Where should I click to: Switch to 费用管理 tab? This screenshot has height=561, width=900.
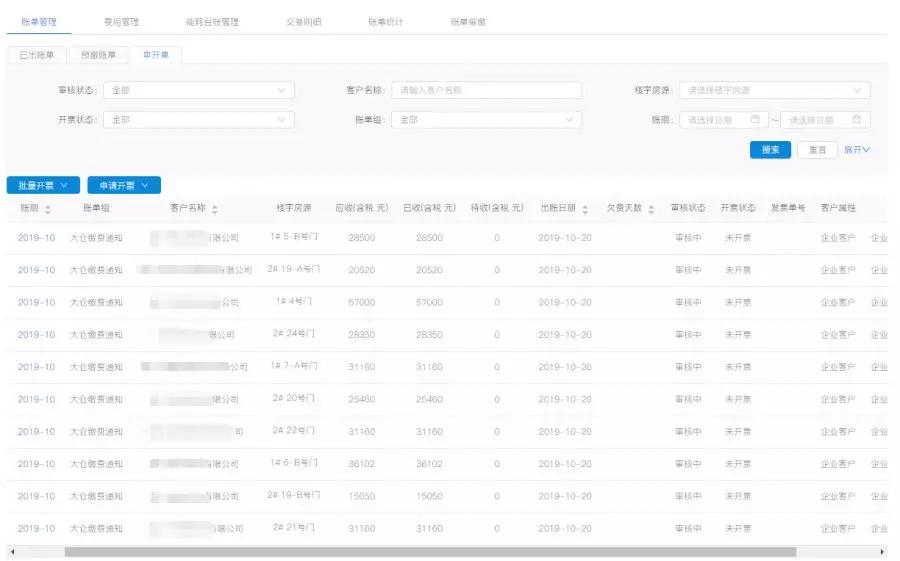tap(121, 21)
